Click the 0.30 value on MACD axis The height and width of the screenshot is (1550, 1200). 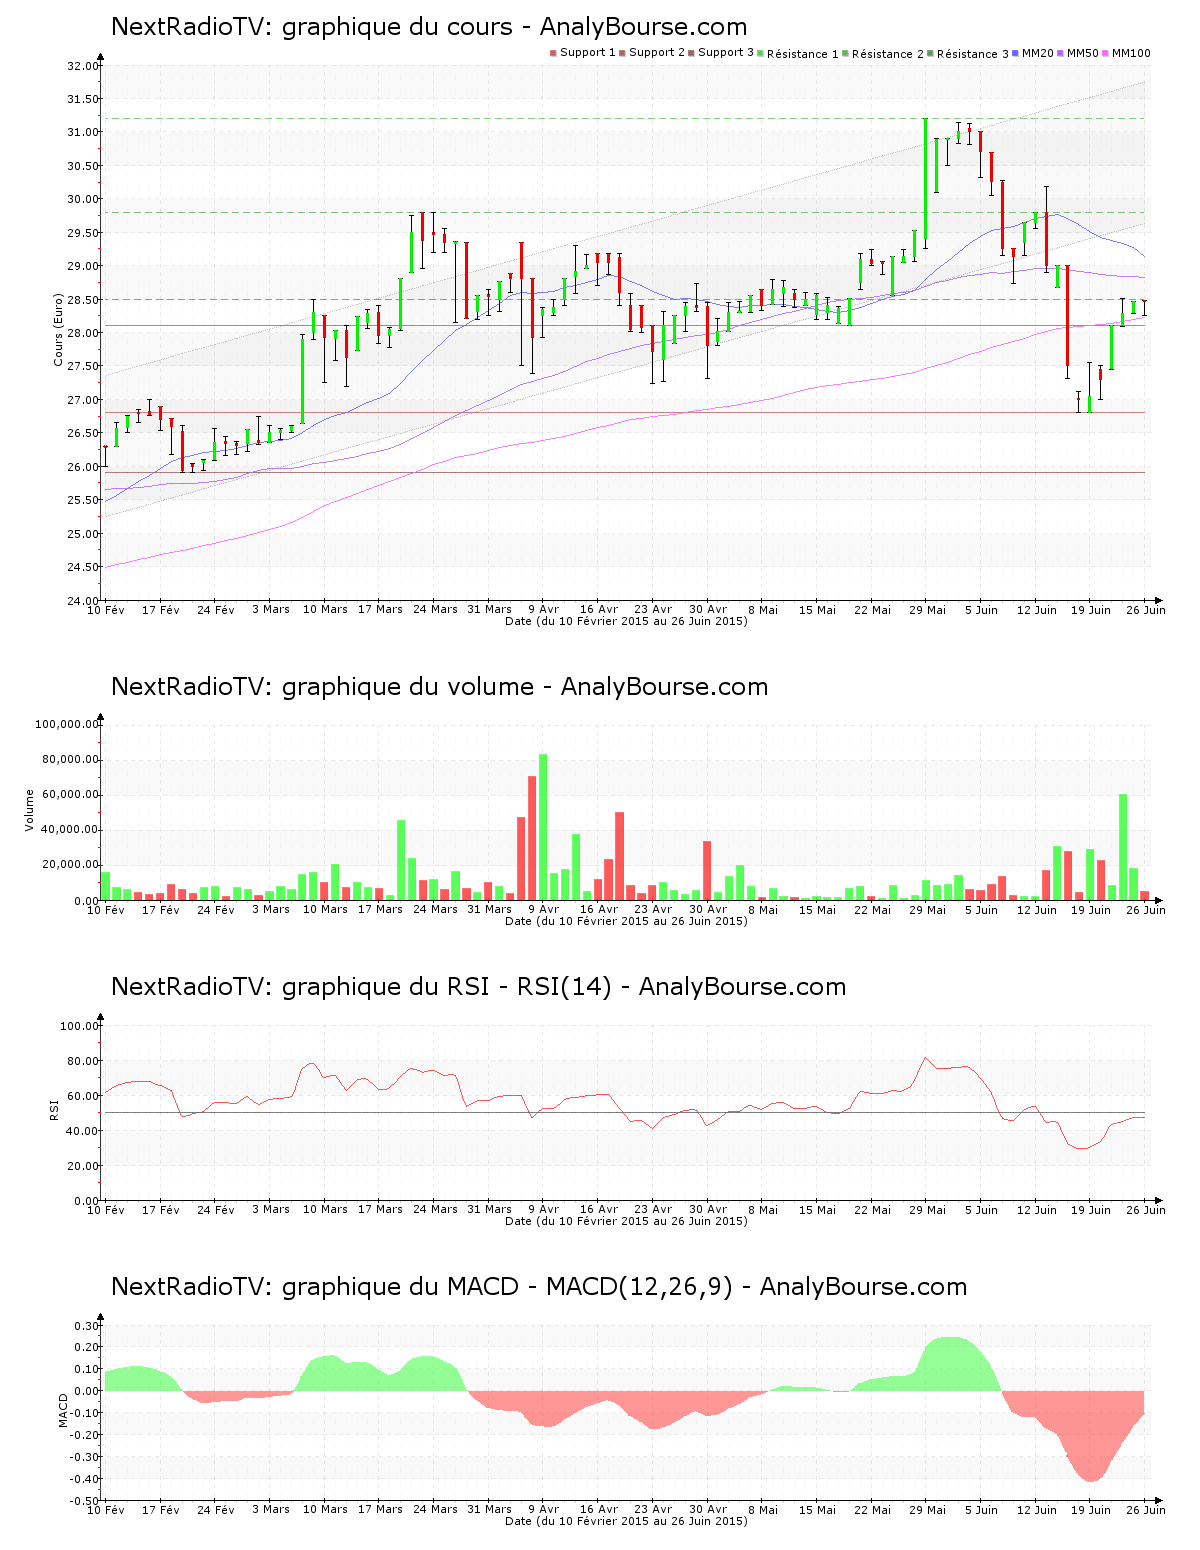click(86, 1326)
